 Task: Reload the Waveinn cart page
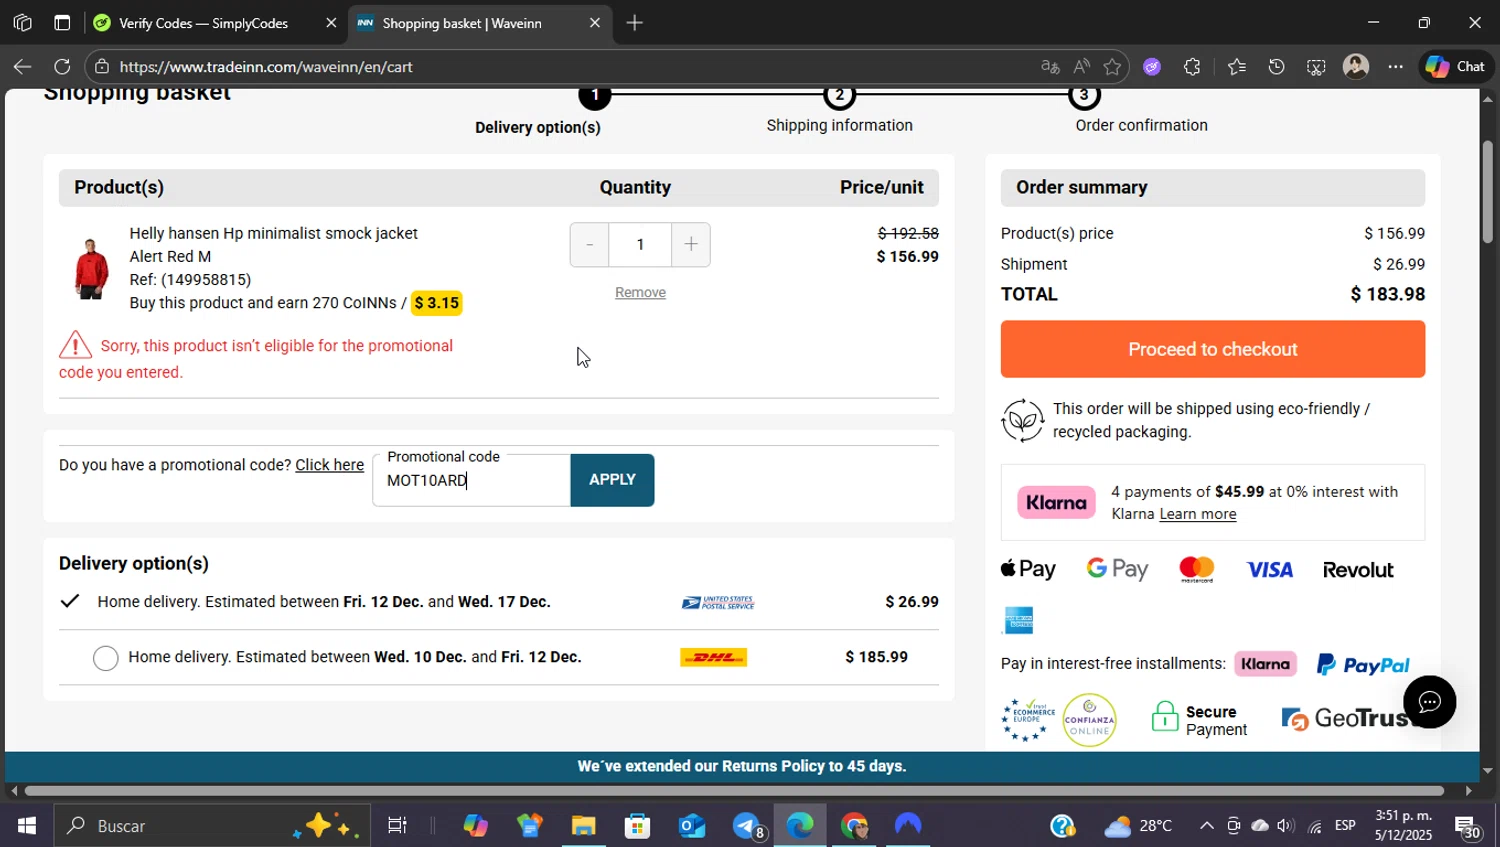pyautogui.click(x=62, y=67)
